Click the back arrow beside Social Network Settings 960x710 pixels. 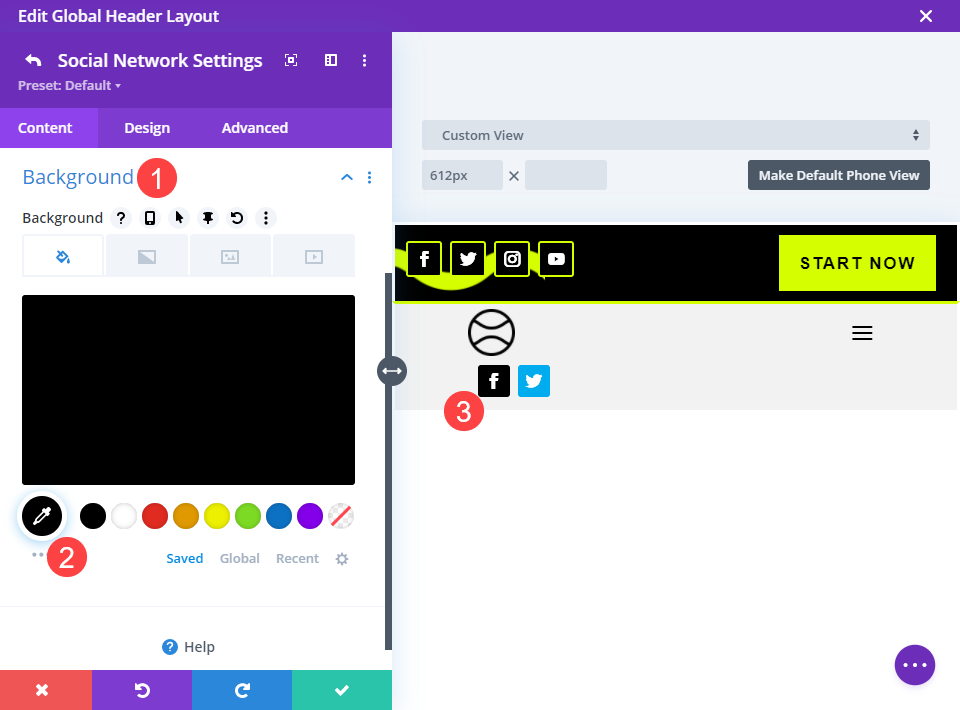point(33,60)
